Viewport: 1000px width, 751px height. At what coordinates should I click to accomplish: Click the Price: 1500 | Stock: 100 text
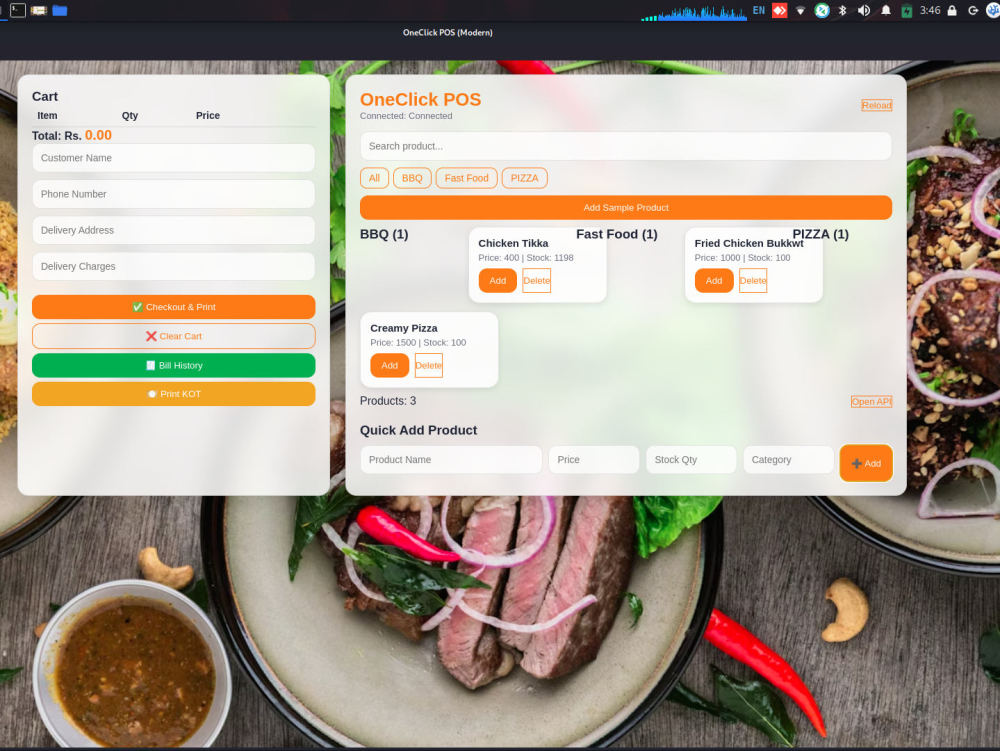coord(418,342)
